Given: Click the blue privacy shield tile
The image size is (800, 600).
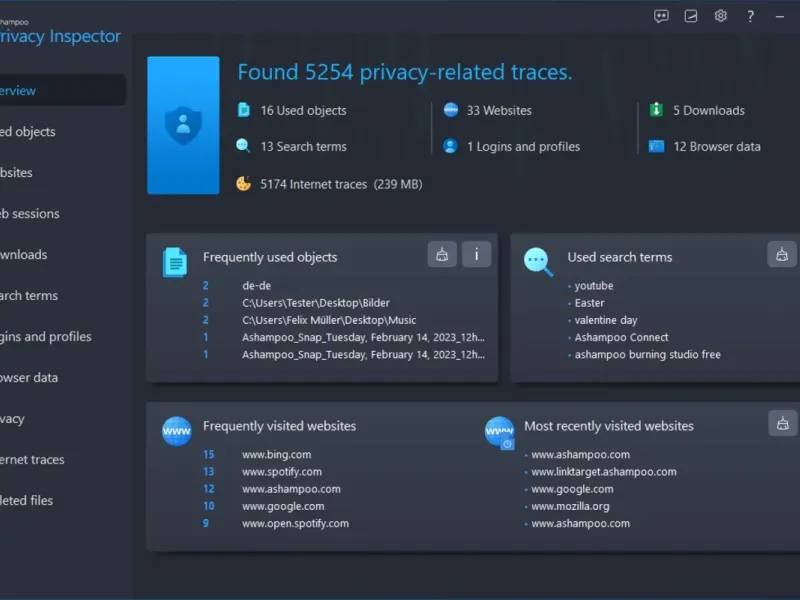Looking at the screenshot, I should (183, 125).
